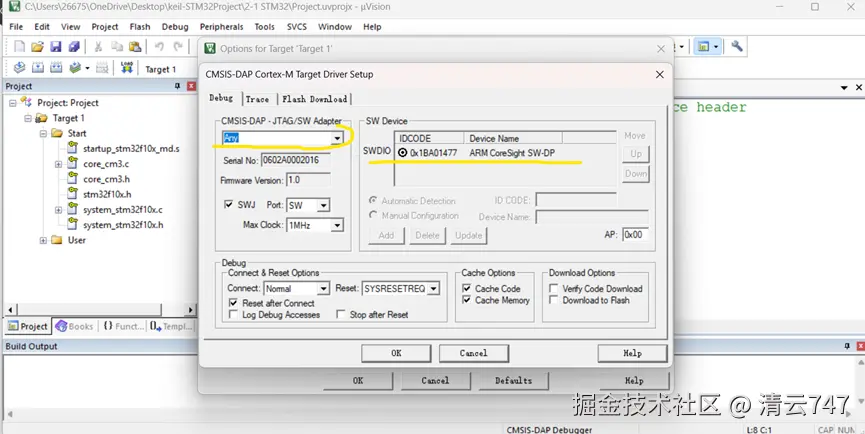
Task: Open editor tab list dropdown arrow
Action: click(844, 88)
